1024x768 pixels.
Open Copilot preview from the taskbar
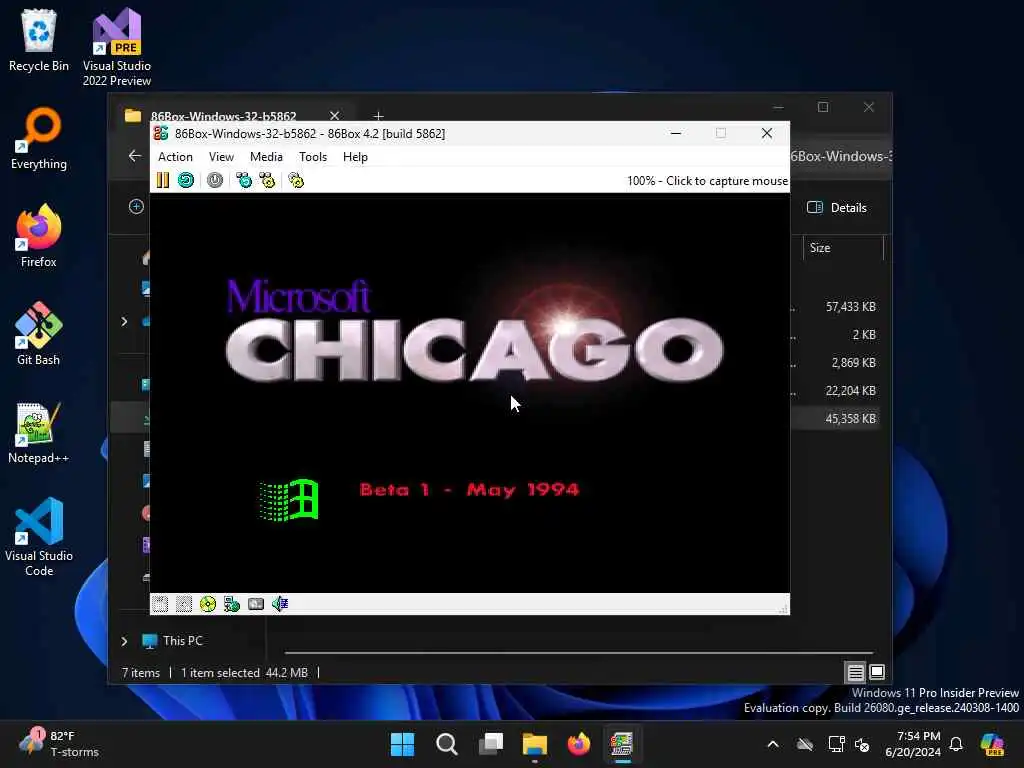tap(992, 744)
